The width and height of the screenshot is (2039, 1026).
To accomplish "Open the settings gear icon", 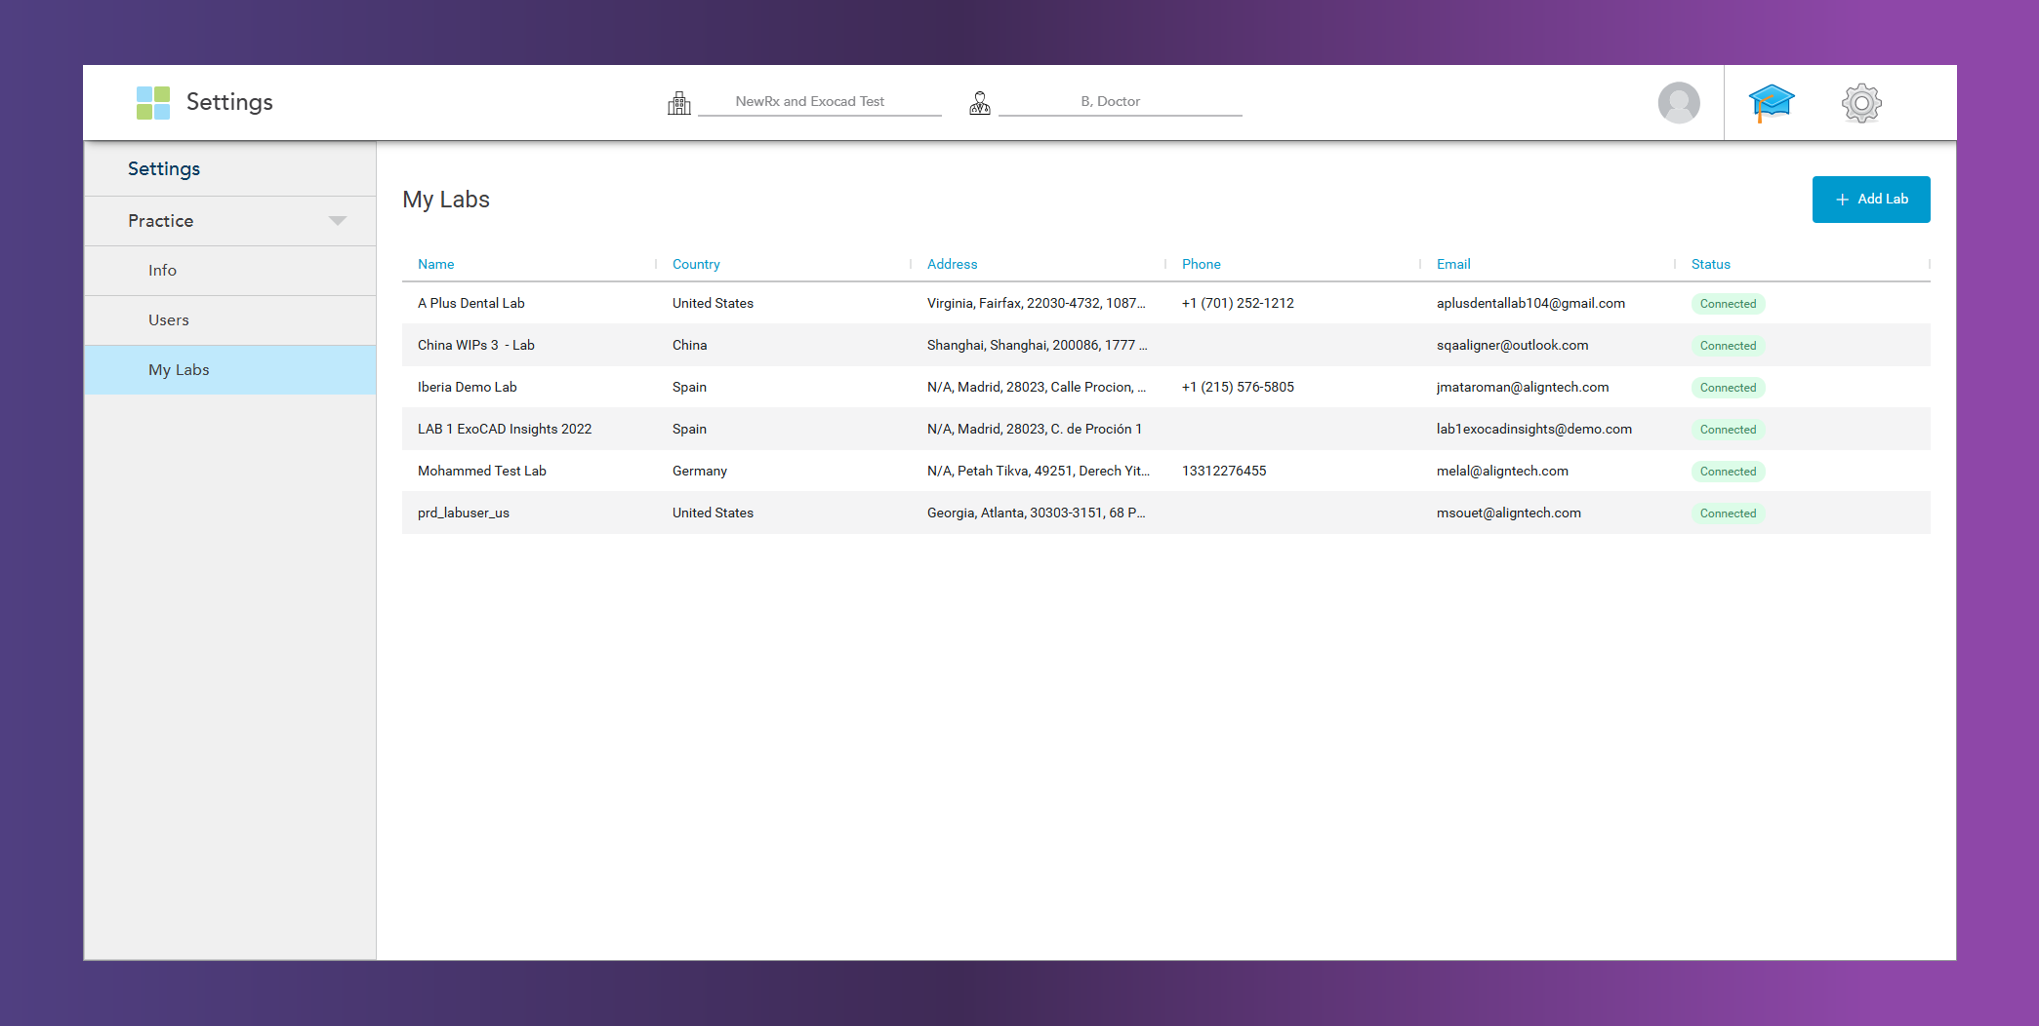I will [1860, 102].
